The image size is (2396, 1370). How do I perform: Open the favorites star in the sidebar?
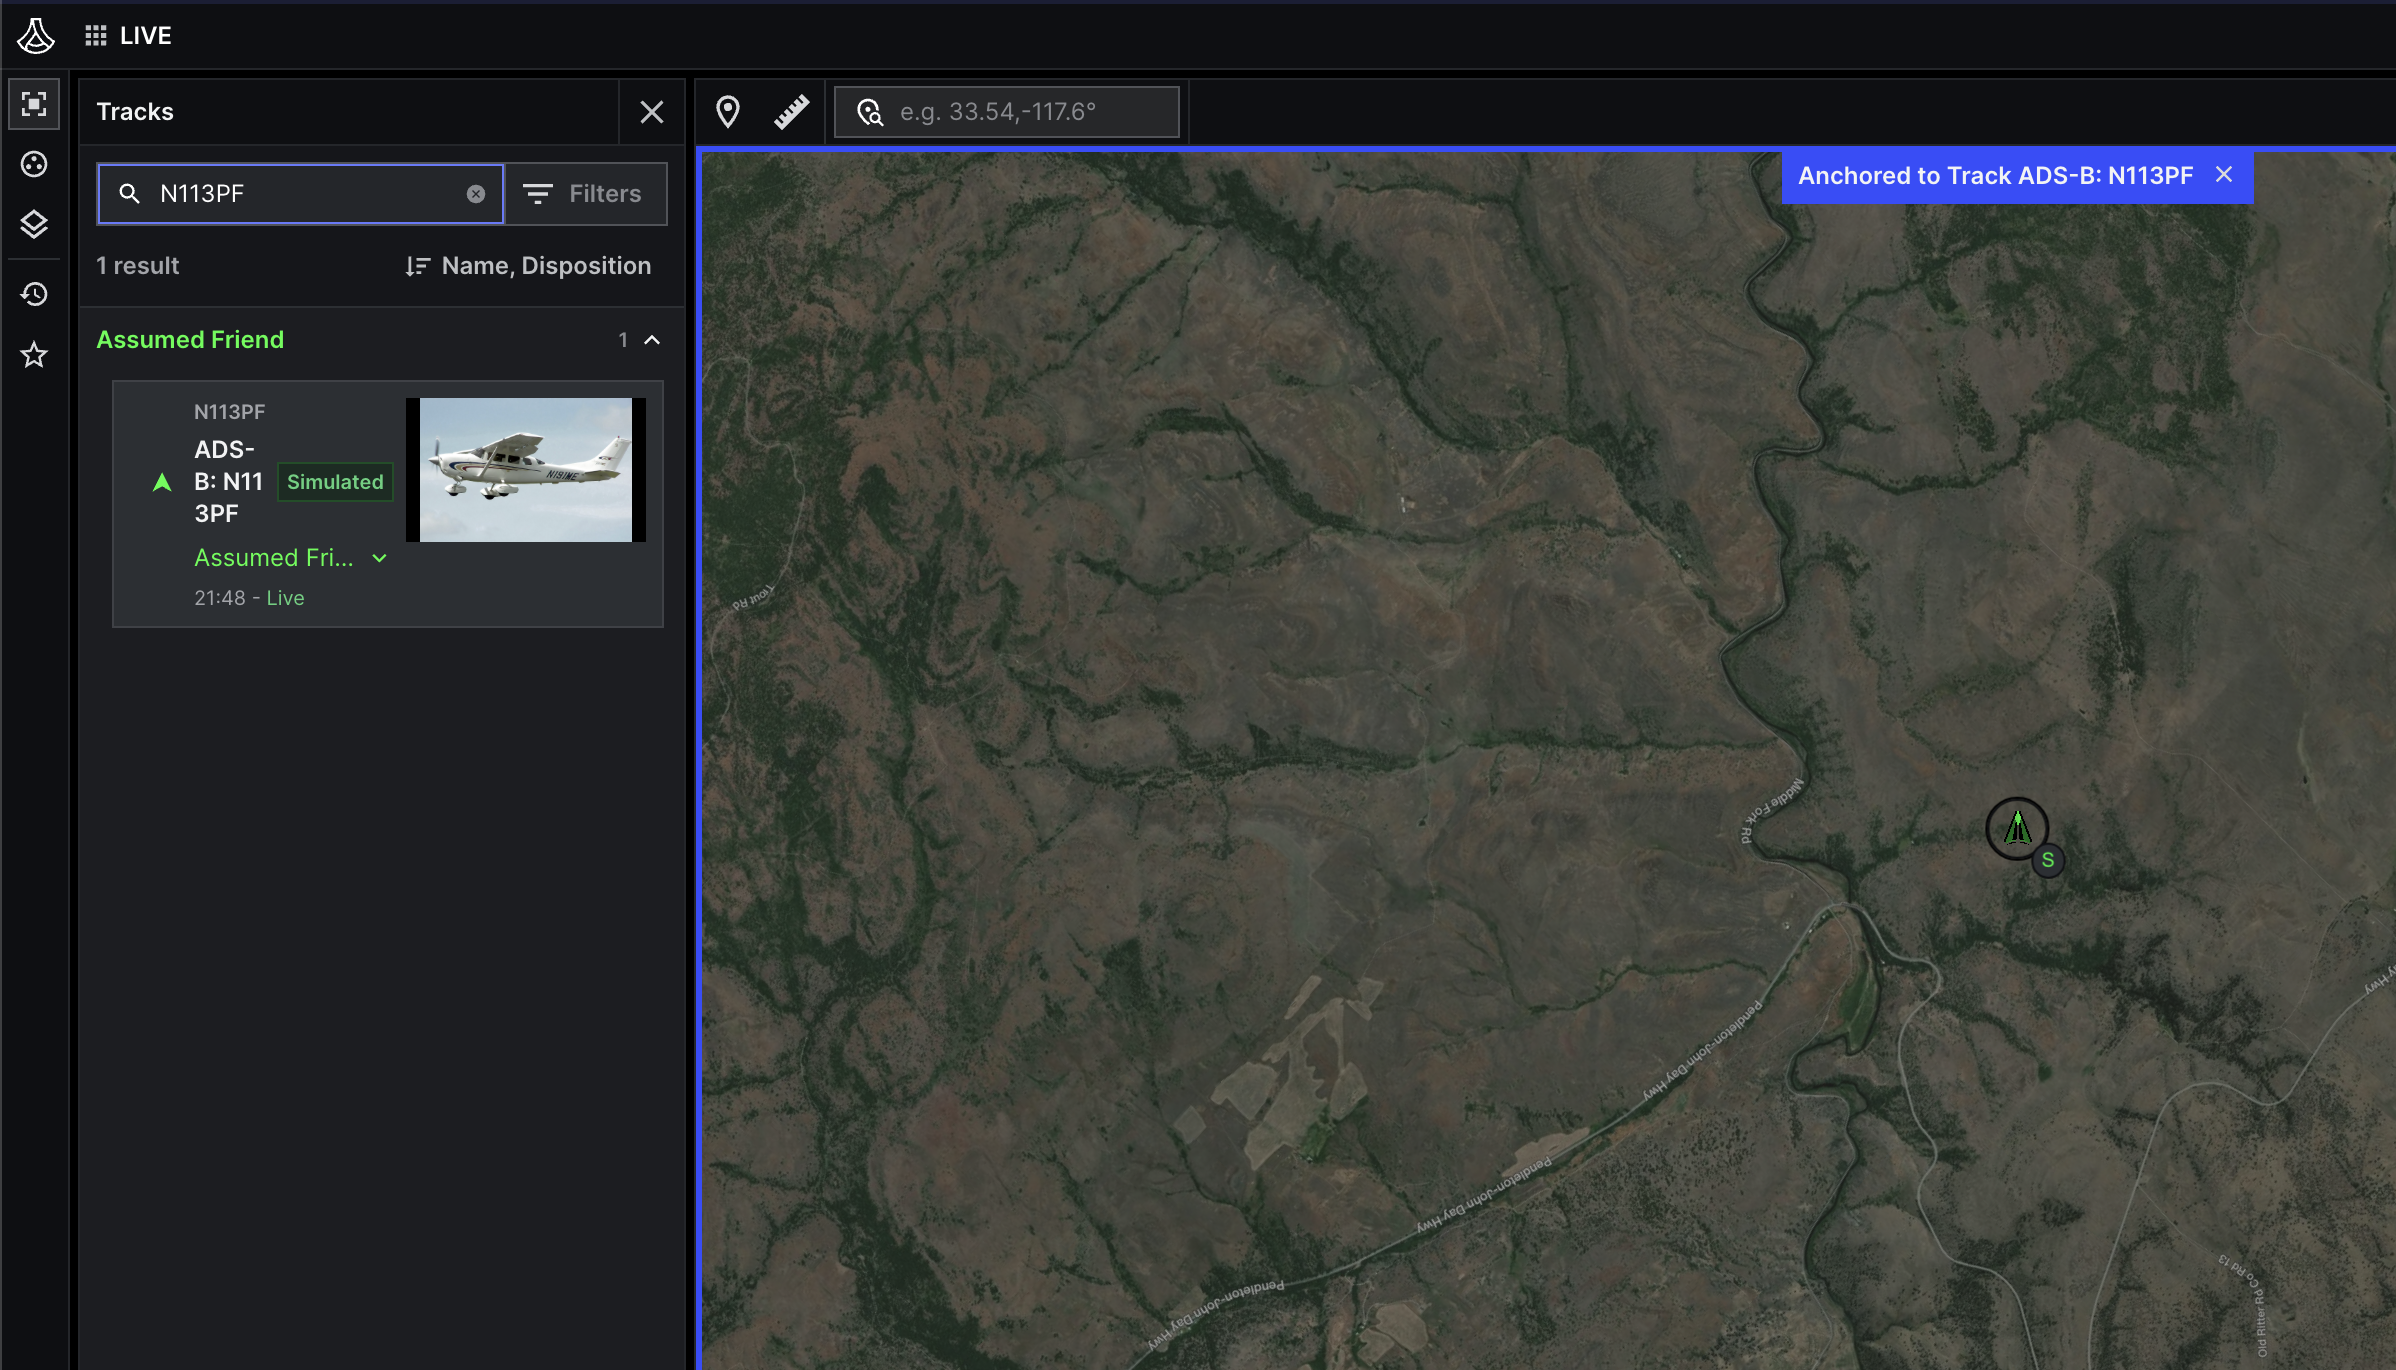pos(34,355)
